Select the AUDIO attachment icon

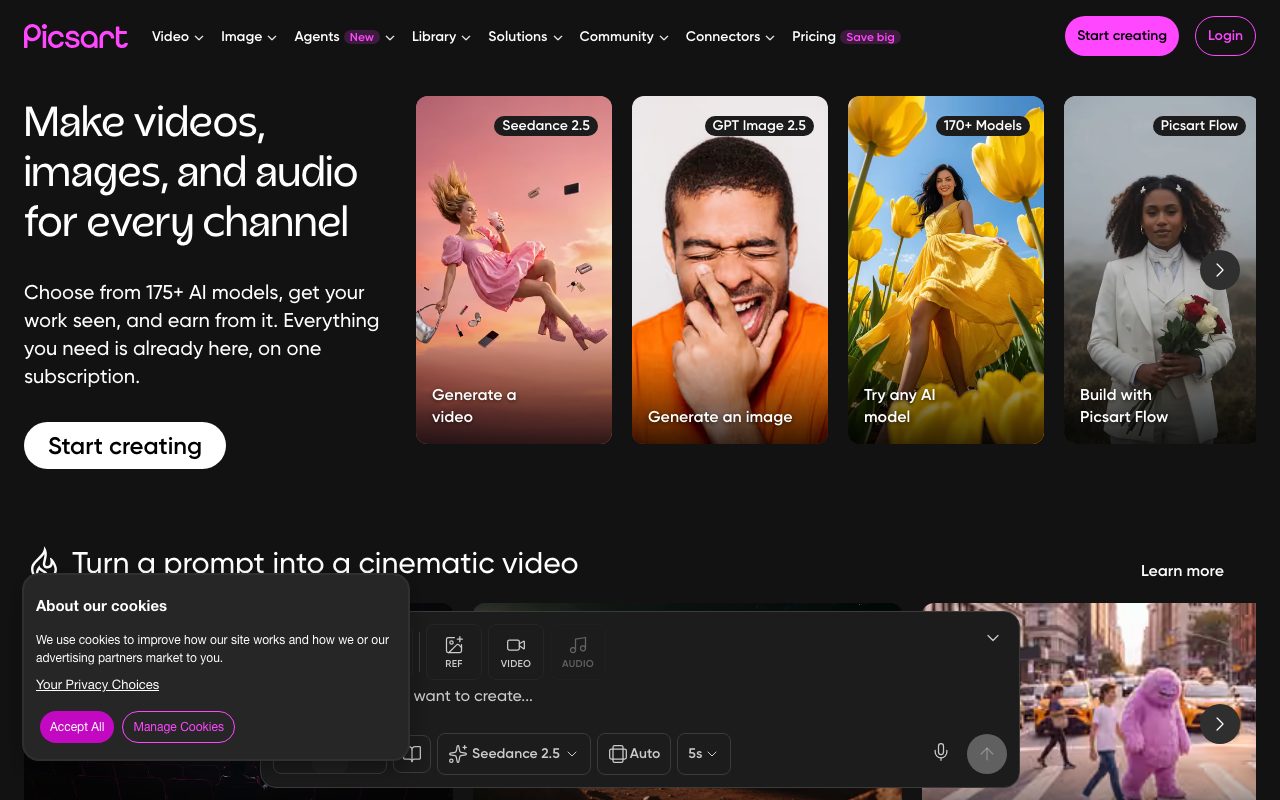[578, 651]
